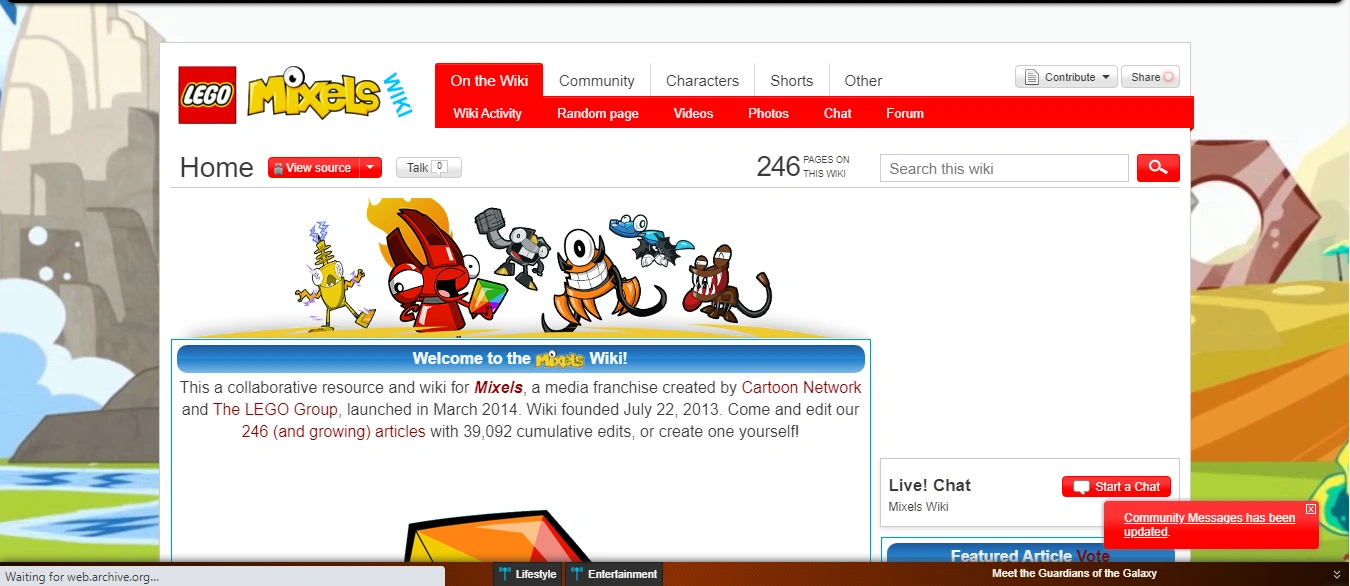Image resolution: width=1350 pixels, height=586 pixels.
Task: Open the Photos submenu item
Action: (x=768, y=113)
